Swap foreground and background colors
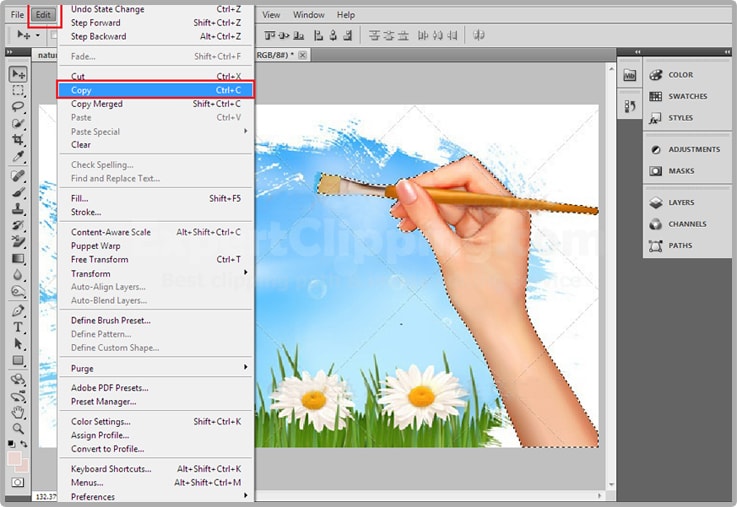 [x=24, y=444]
